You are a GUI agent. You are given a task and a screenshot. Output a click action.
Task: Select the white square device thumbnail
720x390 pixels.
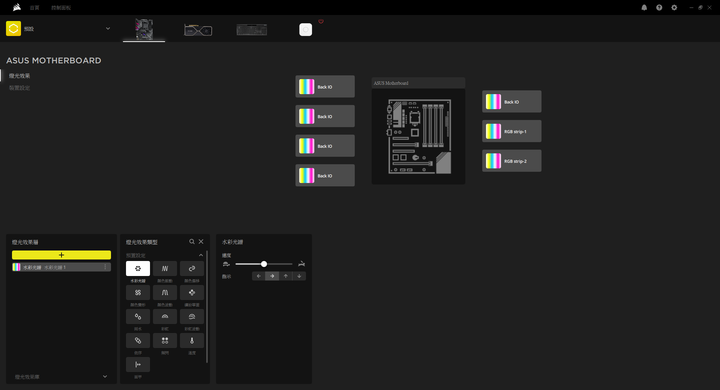click(305, 30)
